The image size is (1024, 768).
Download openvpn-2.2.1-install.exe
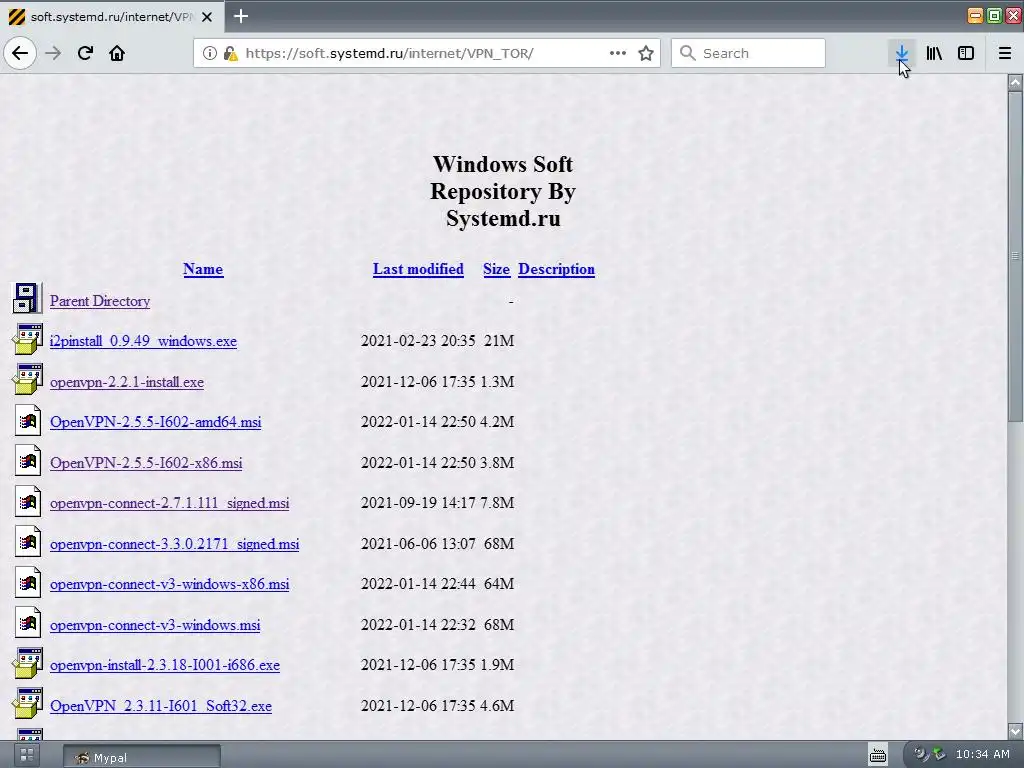pyautogui.click(x=127, y=382)
